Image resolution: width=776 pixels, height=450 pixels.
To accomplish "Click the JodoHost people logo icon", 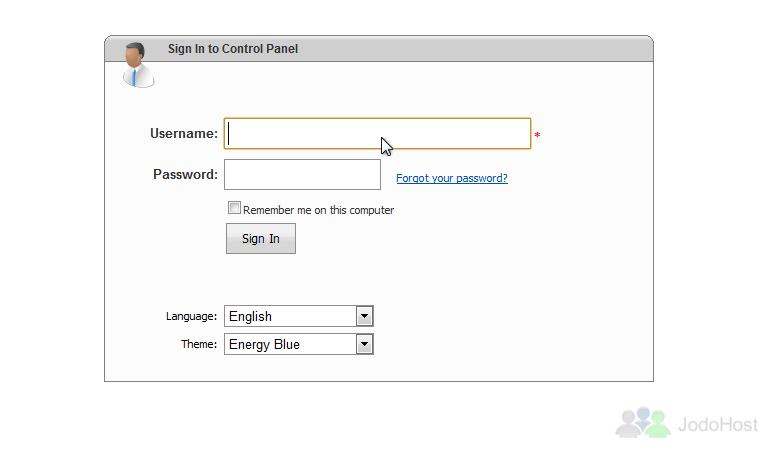I will pyautogui.click(x=642, y=422).
